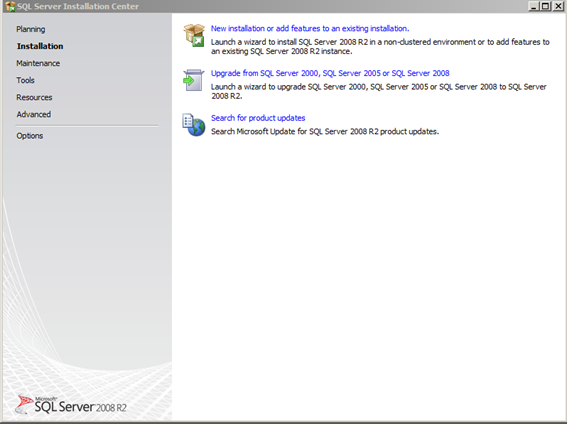
Task: Click Search for product updates link
Action: coord(258,118)
